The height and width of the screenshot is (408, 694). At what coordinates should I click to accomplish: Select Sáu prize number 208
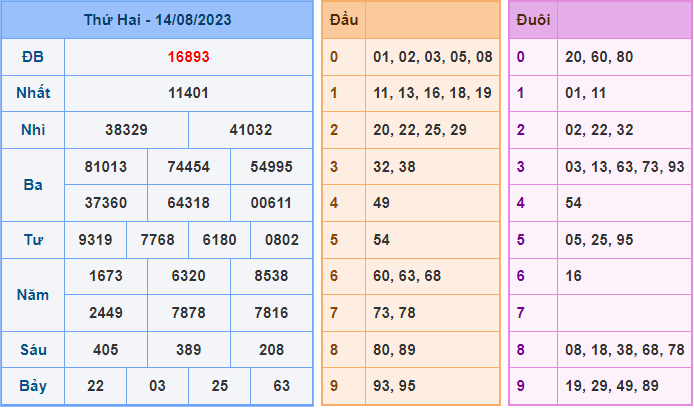(271, 350)
